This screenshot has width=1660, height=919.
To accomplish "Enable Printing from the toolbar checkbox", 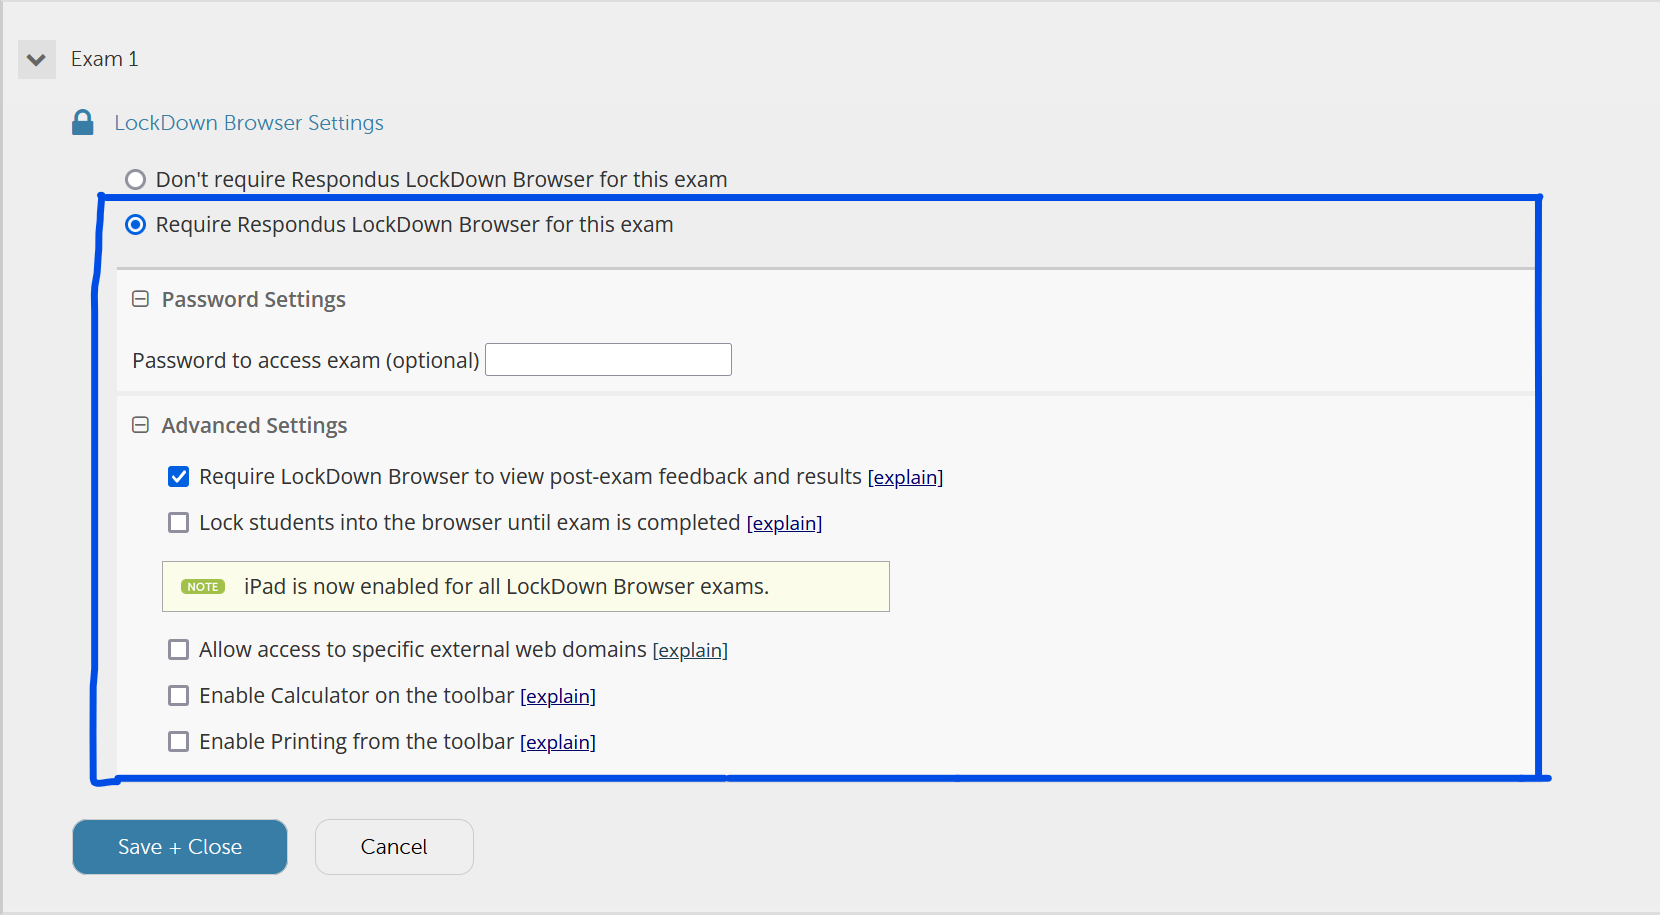I will click(178, 742).
